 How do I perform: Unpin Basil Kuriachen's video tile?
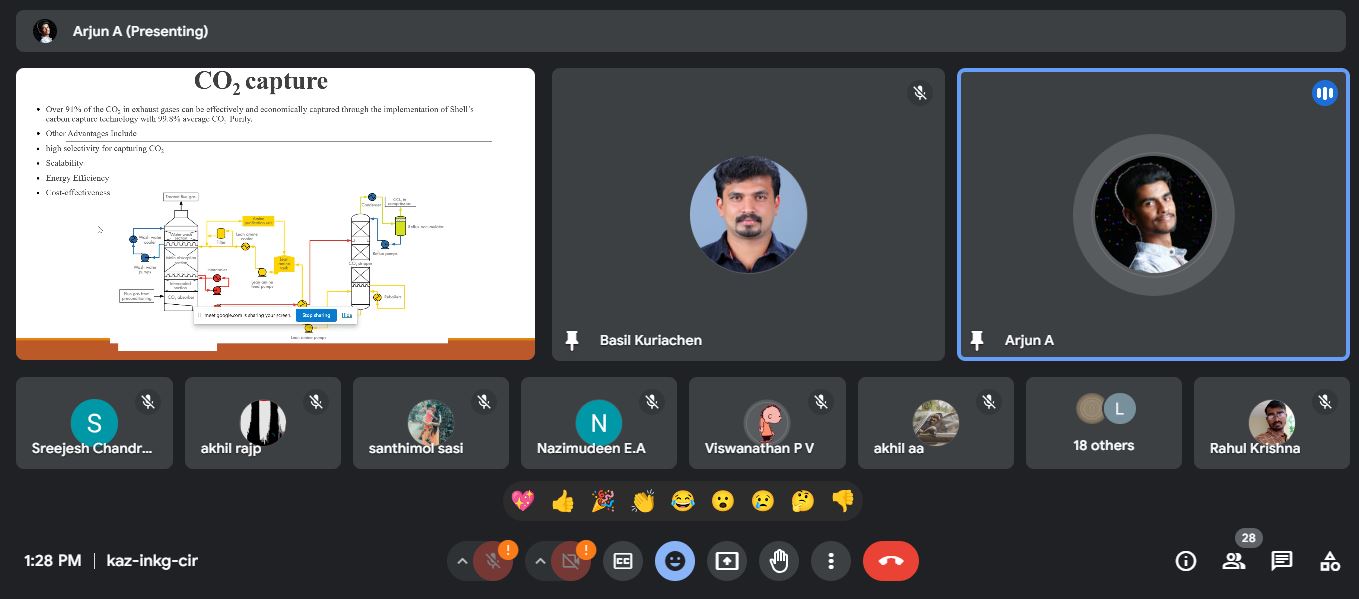[x=572, y=340]
